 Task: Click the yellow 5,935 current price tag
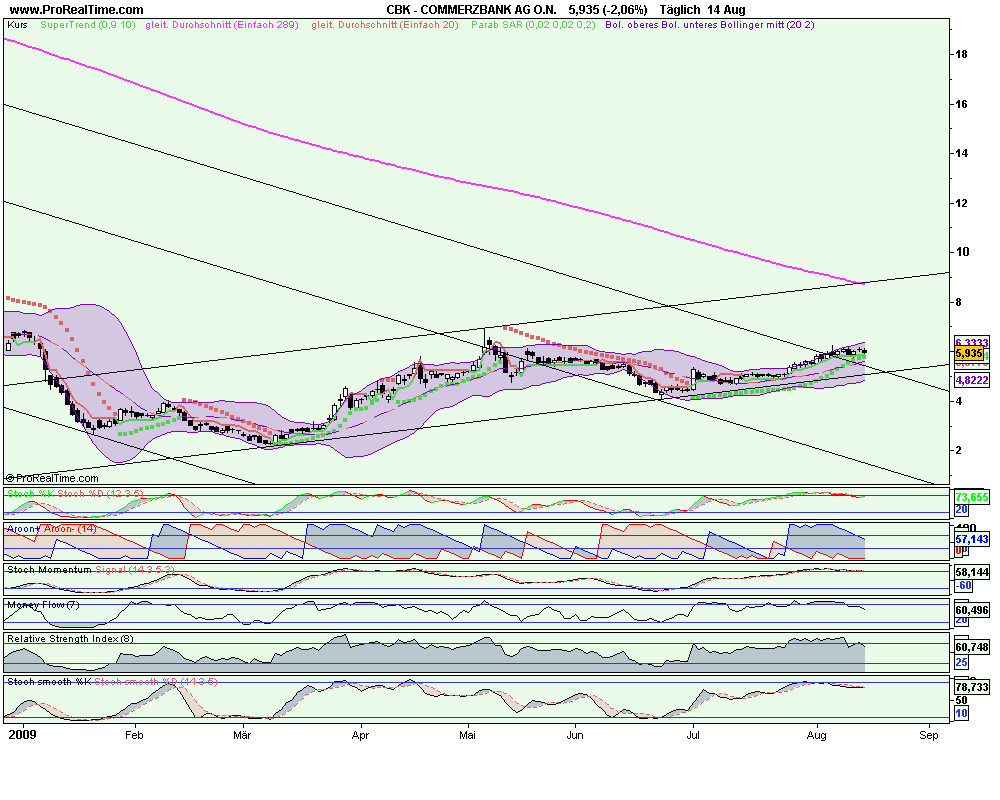(969, 353)
